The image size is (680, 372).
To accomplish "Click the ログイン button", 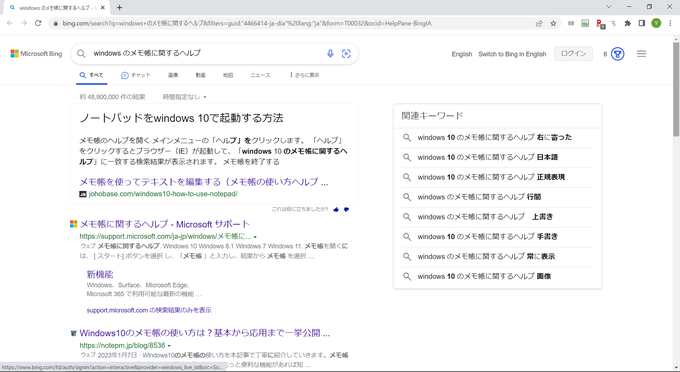I will tap(573, 53).
